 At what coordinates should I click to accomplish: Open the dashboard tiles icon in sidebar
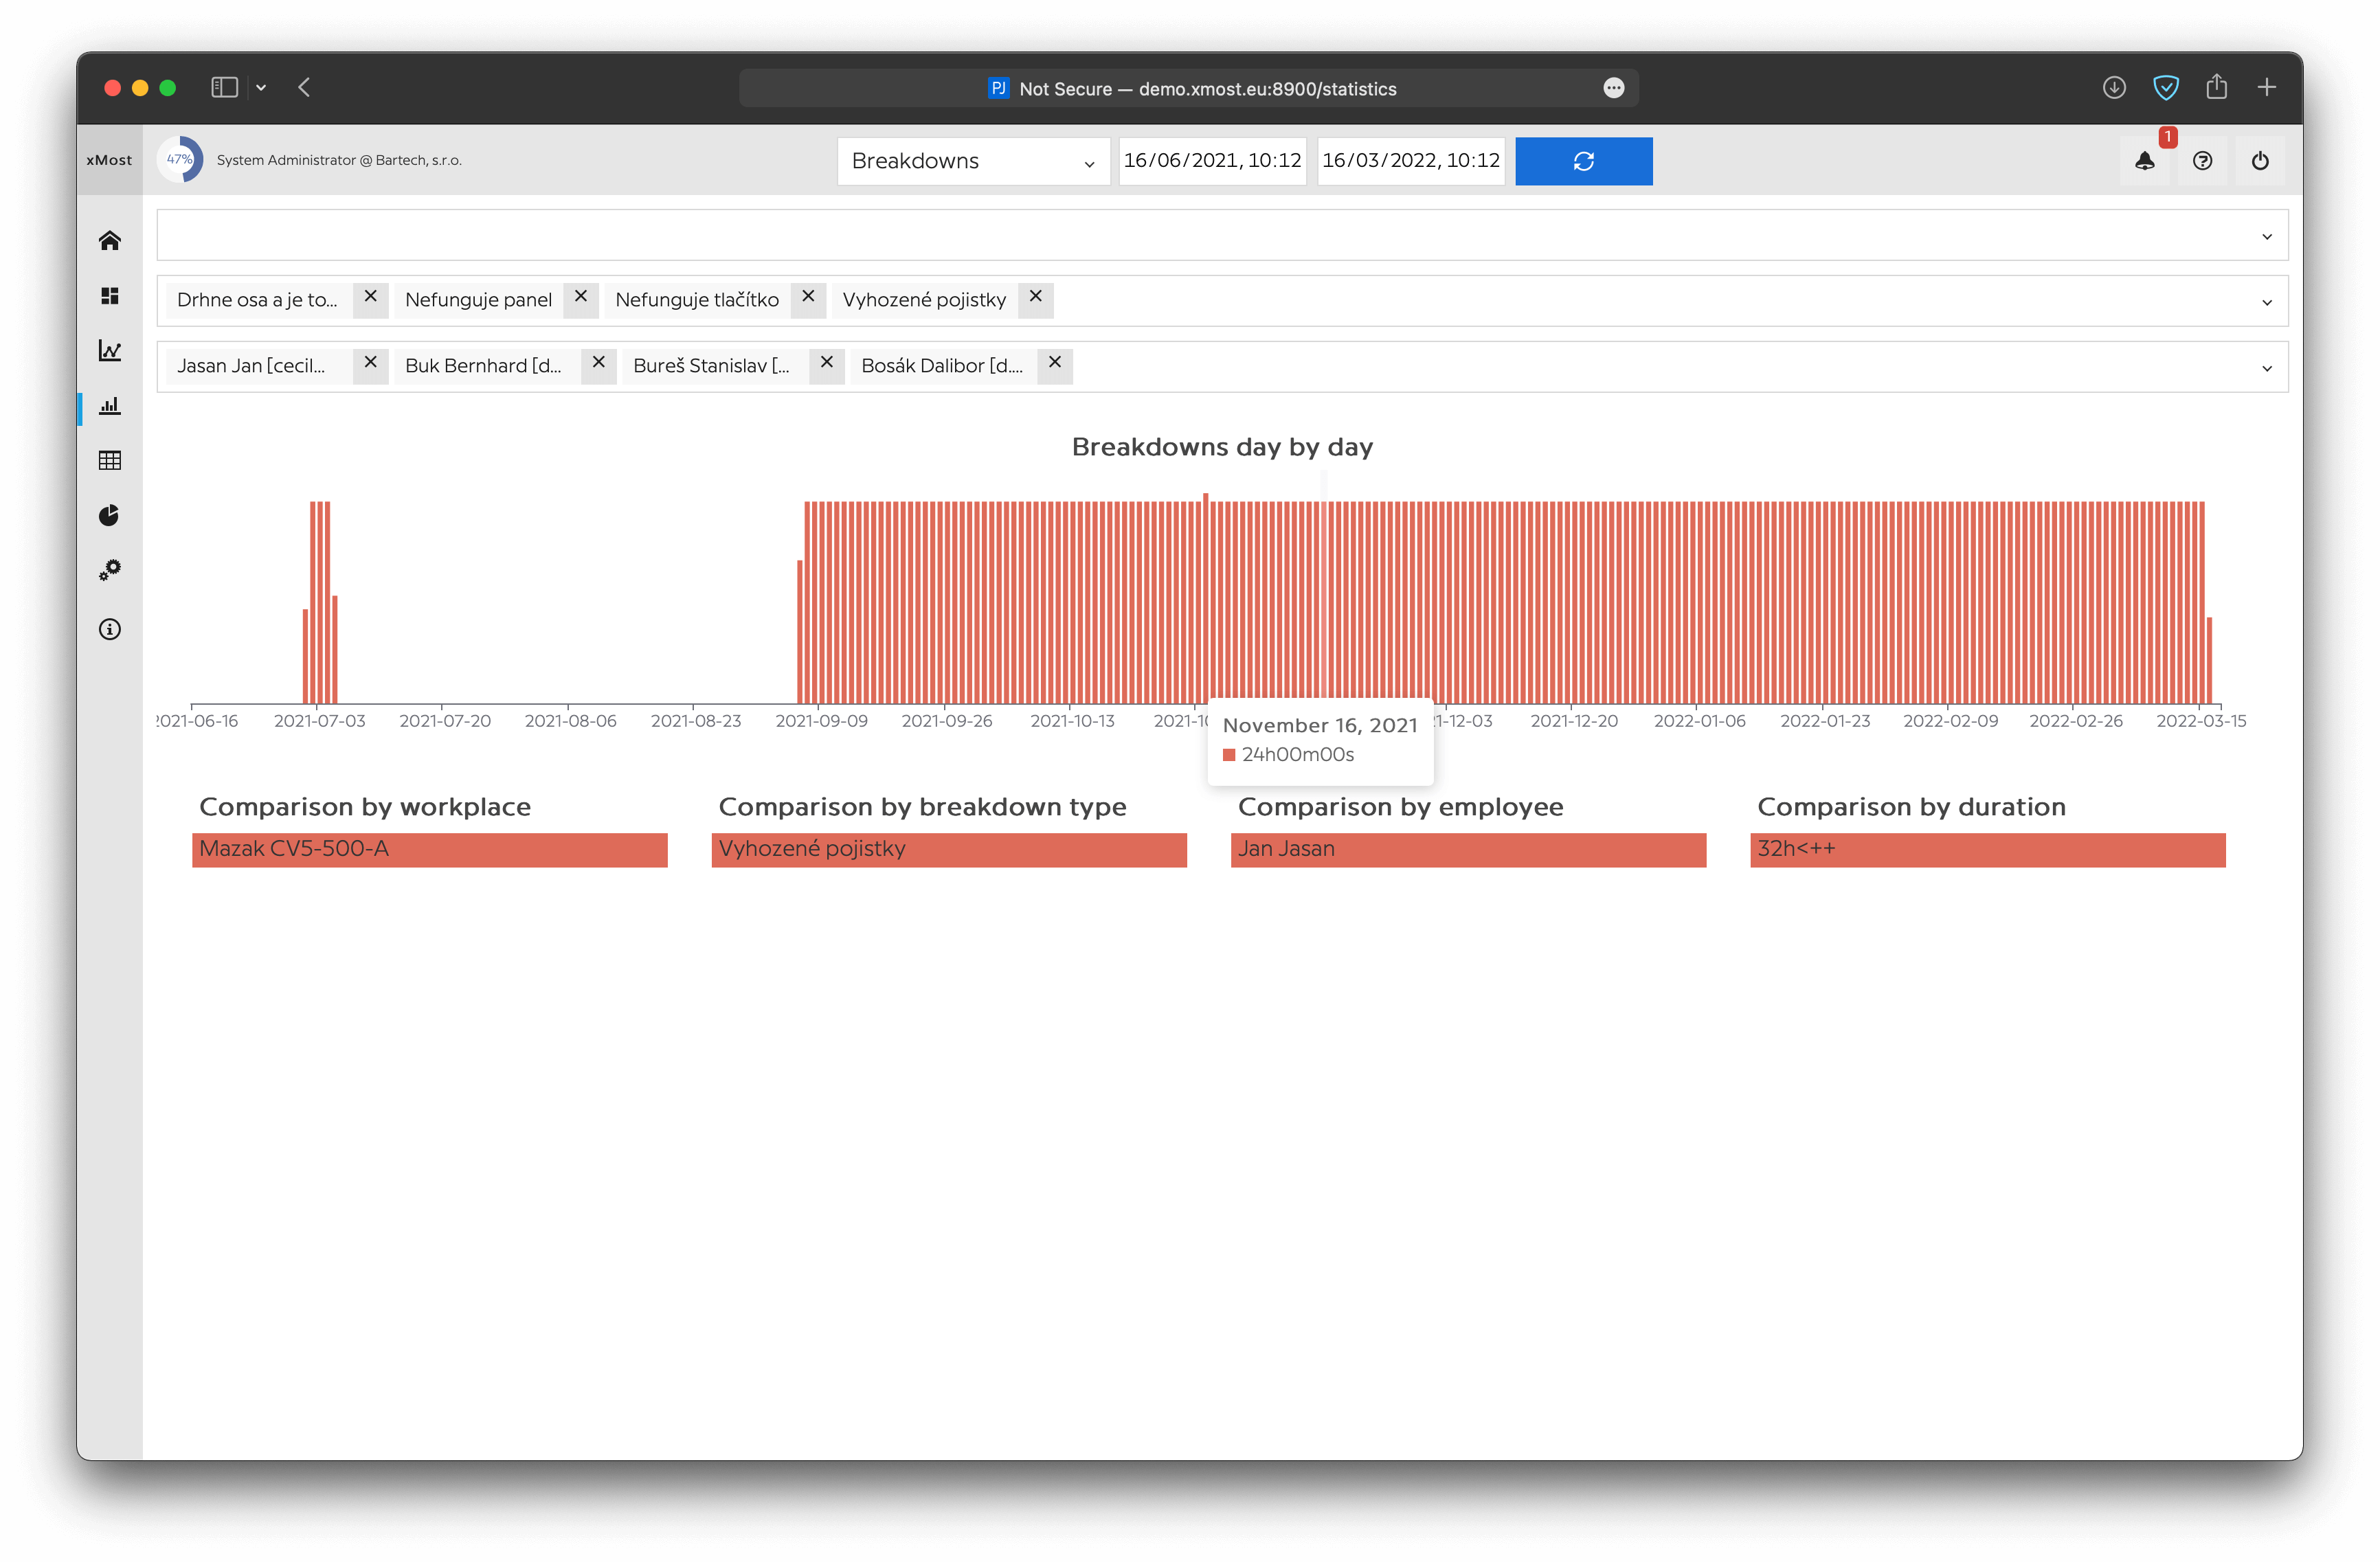tap(110, 296)
